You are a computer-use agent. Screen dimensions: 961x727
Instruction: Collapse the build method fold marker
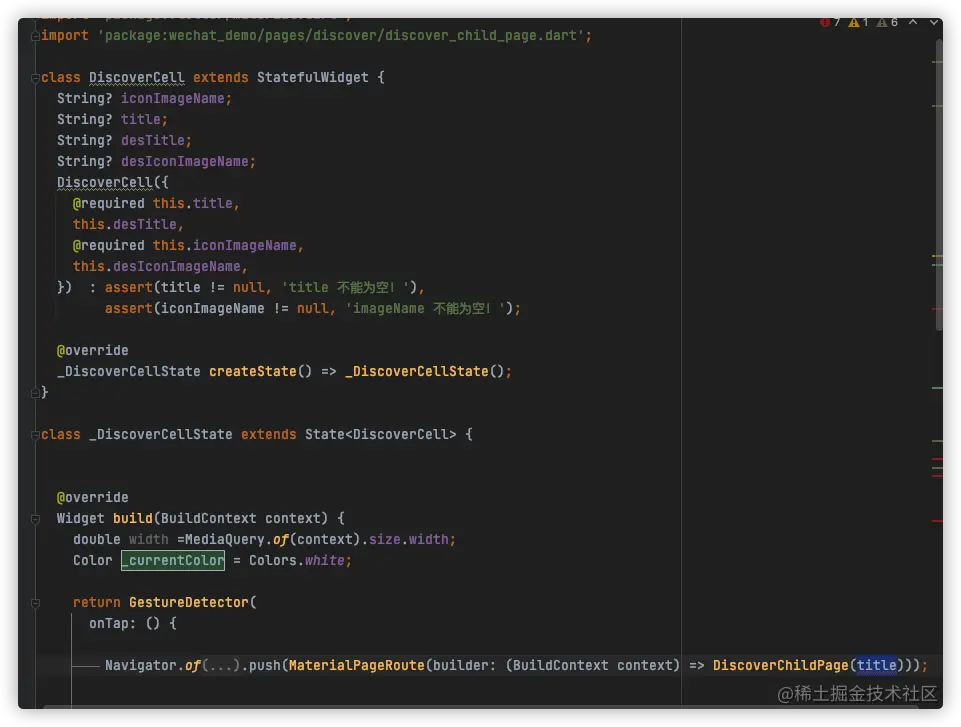[x=36, y=519]
